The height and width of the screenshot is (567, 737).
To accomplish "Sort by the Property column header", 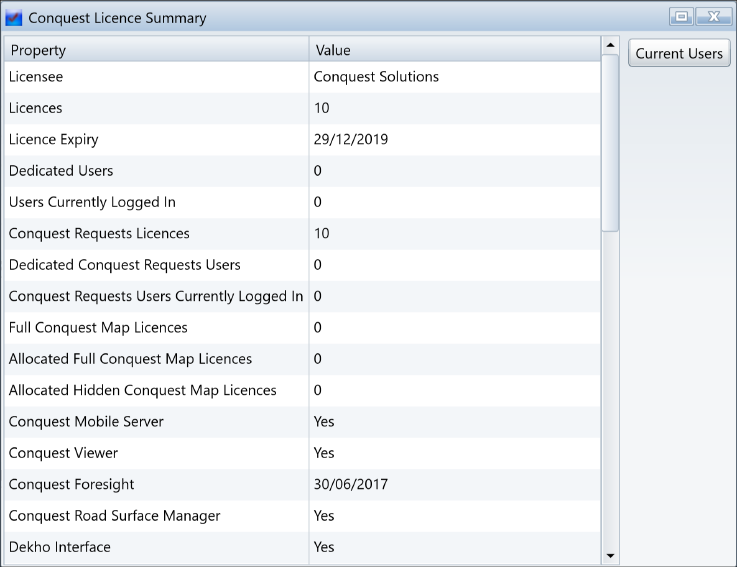I will pyautogui.click(x=157, y=50).
